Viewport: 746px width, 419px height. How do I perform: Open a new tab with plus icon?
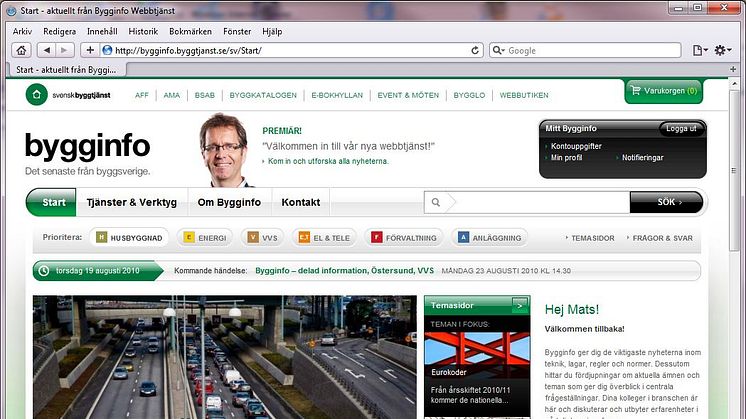pos(733,69)
